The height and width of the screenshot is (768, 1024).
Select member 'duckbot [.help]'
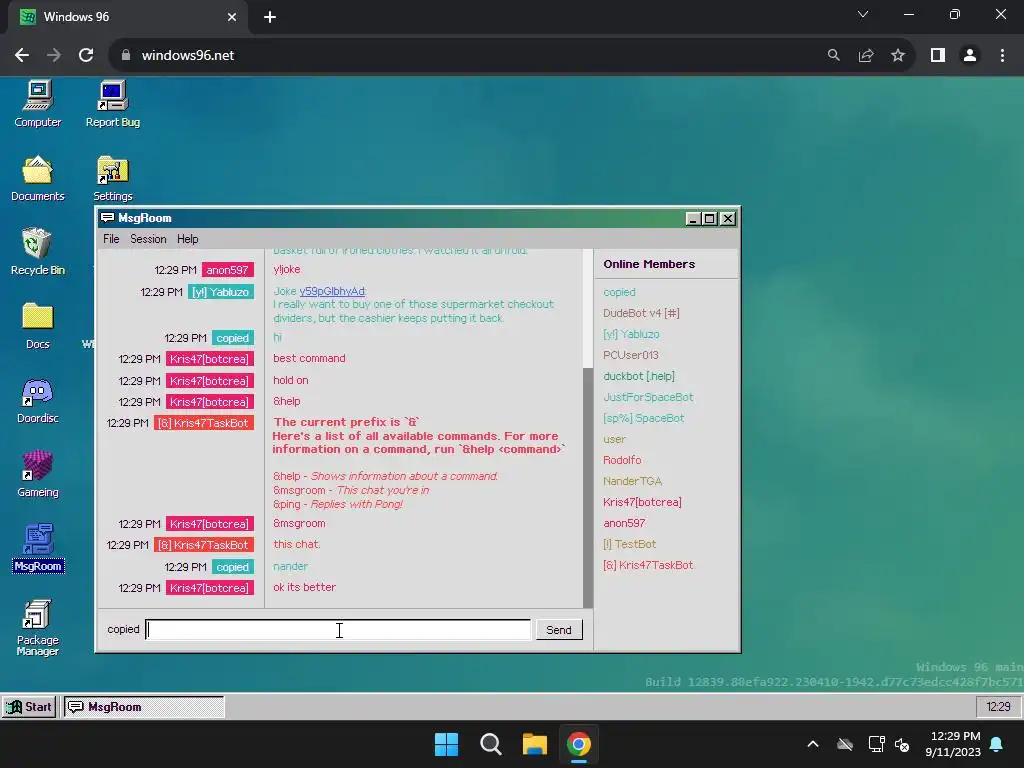pos(639,376)
